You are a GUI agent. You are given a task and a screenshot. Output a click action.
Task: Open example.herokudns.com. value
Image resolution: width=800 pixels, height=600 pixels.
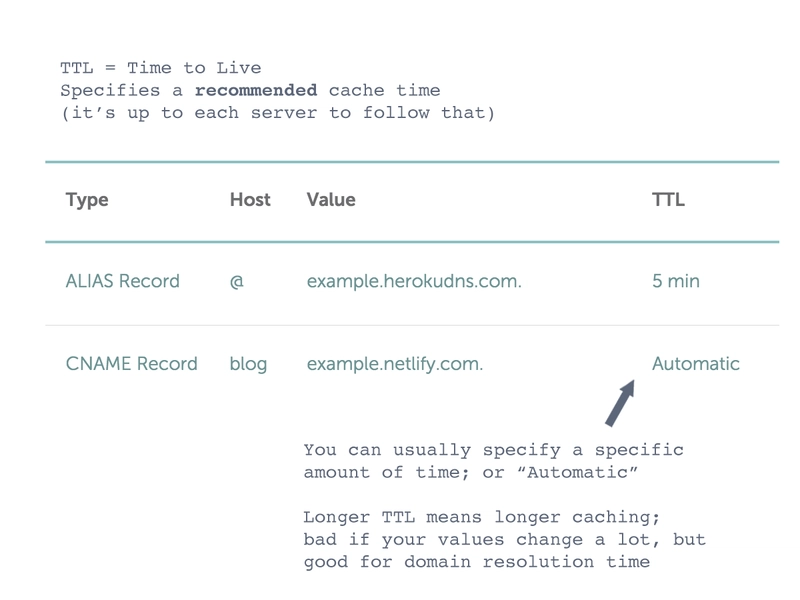pos(414,281)
